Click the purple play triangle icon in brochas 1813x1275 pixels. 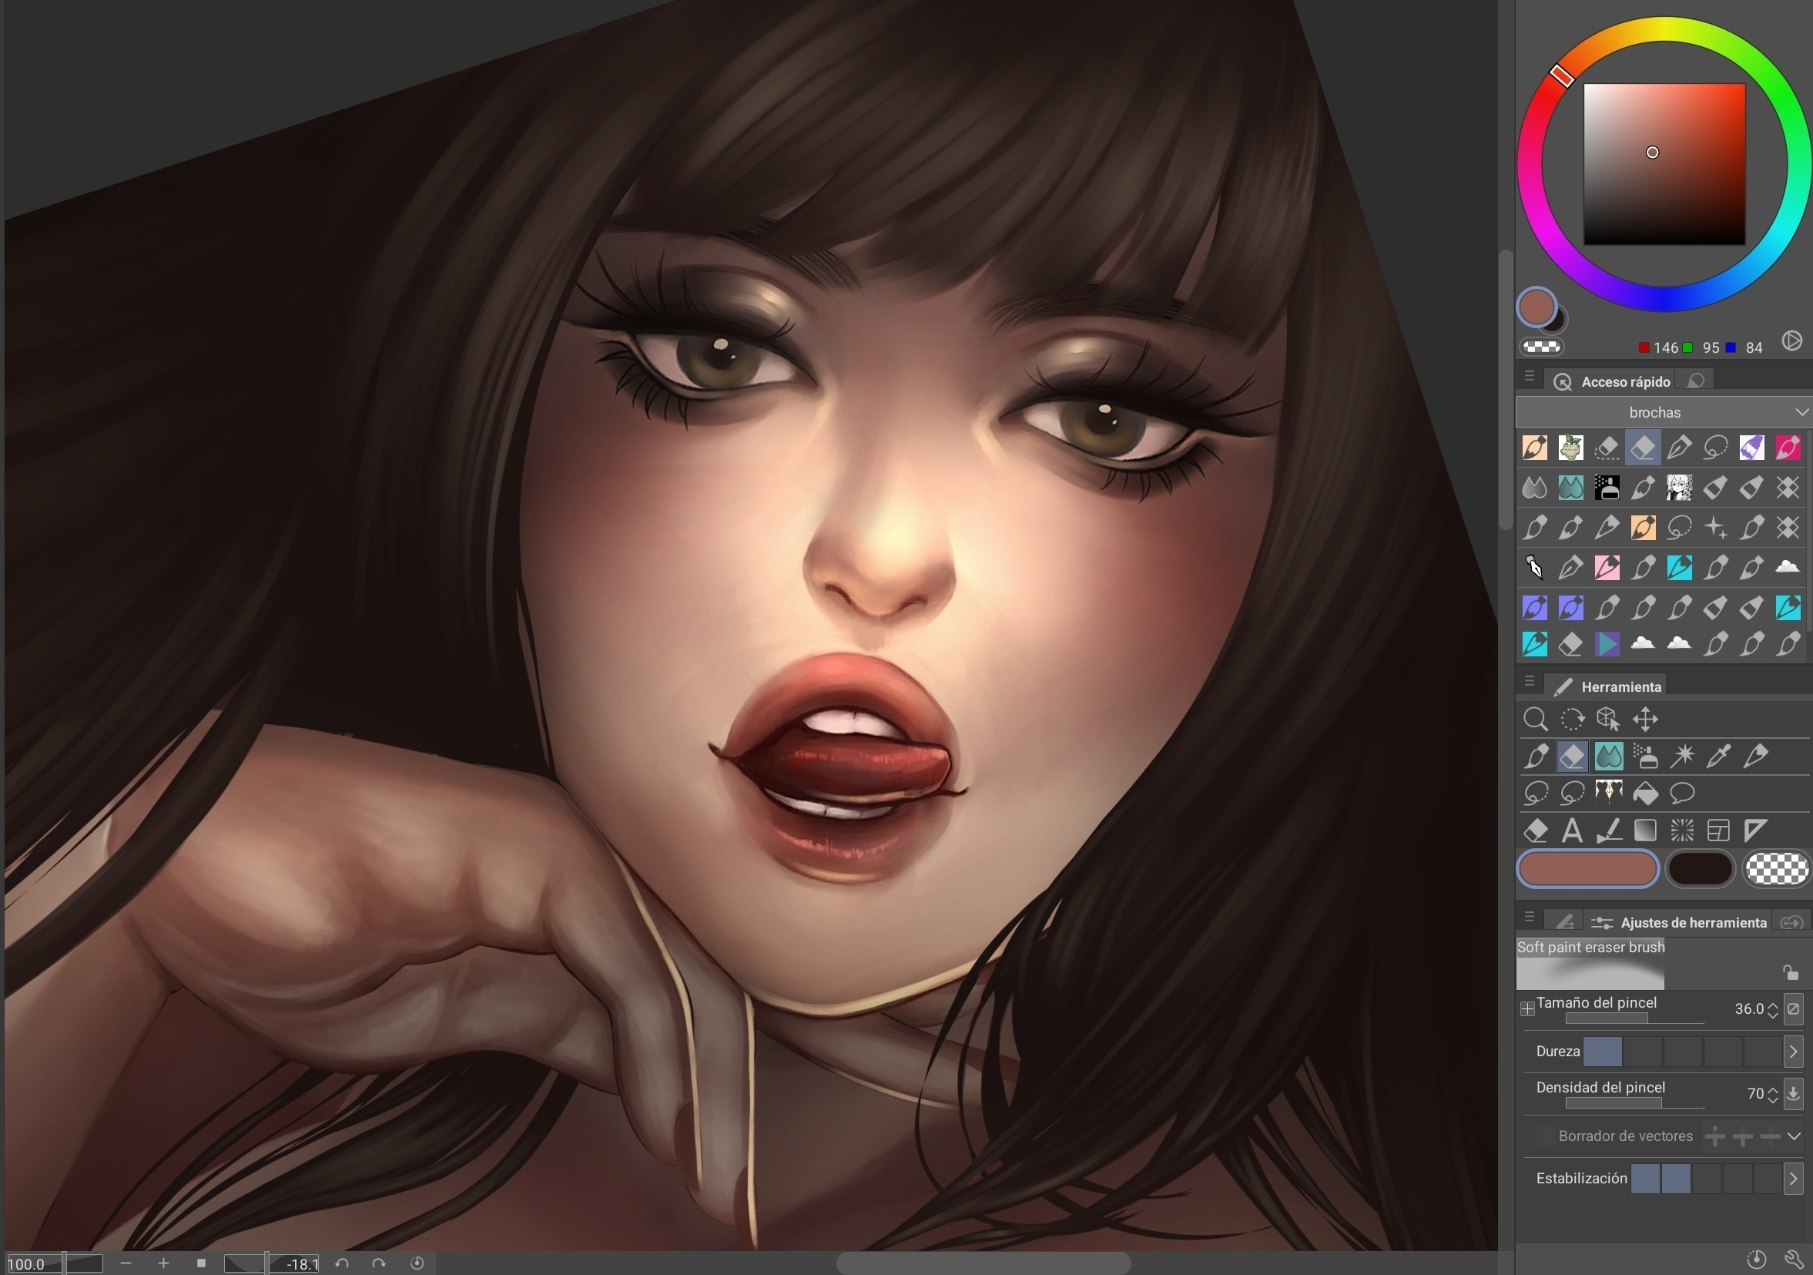tap(1607, 644)
